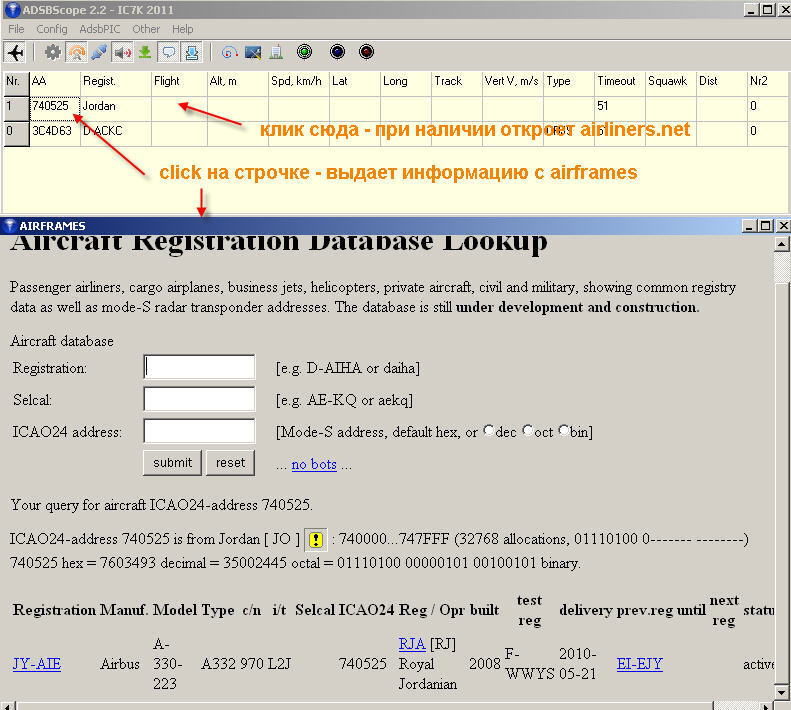
Task: Click the D-ACKC registration cell
Action: pos(116,133)
